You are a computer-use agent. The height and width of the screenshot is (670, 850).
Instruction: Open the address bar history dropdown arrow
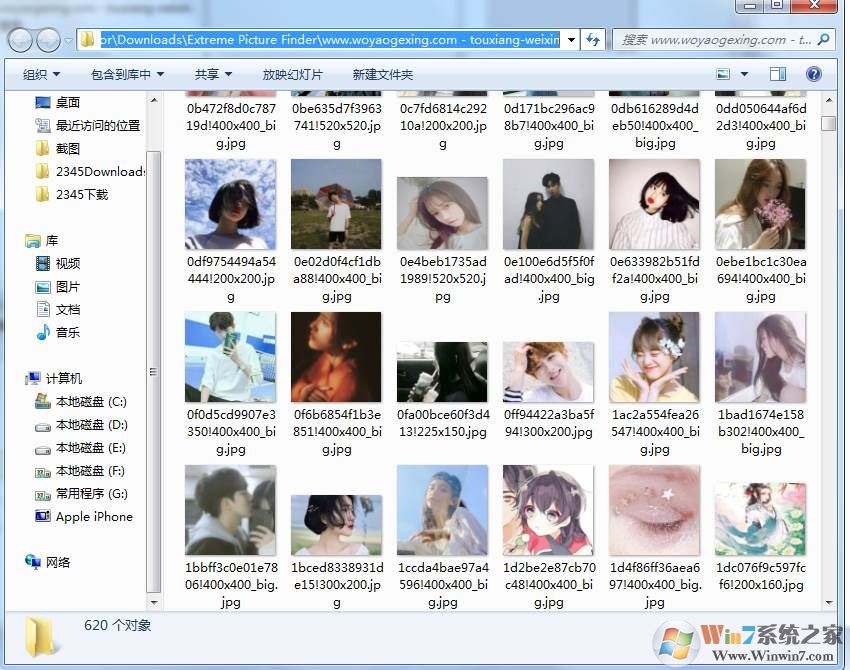click(571, 40)
